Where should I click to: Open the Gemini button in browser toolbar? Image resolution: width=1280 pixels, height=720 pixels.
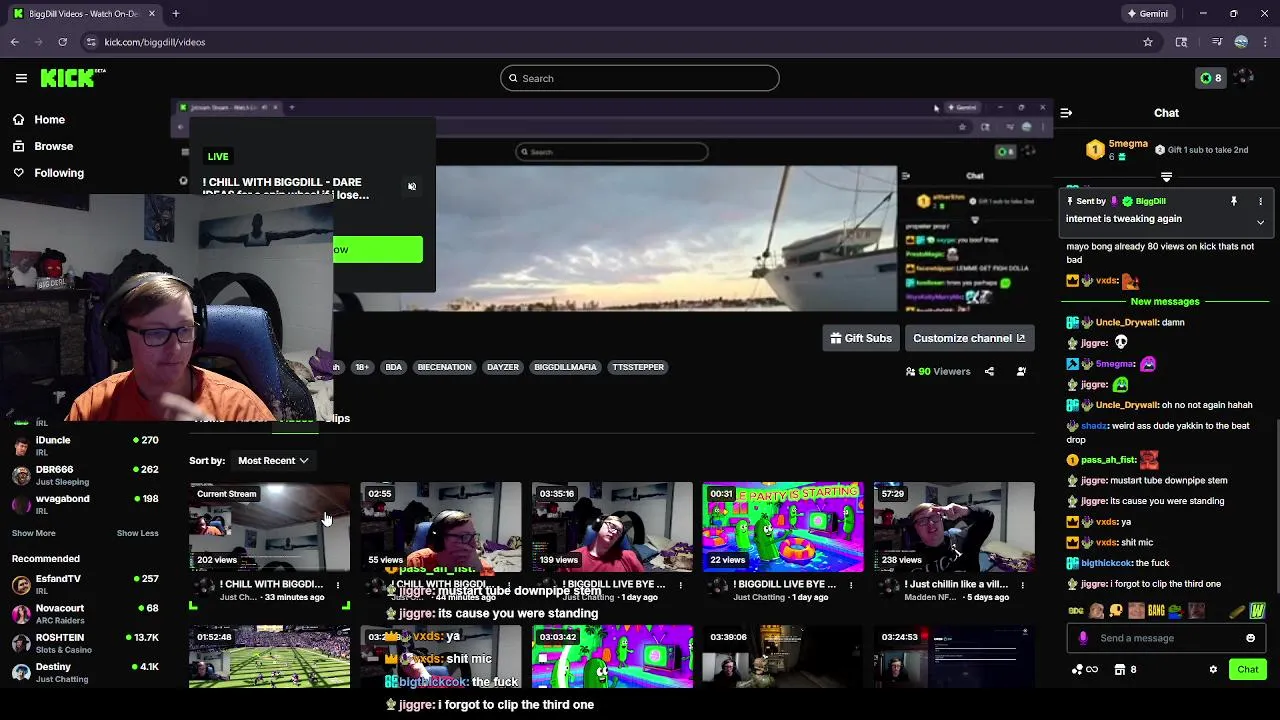1147,14
